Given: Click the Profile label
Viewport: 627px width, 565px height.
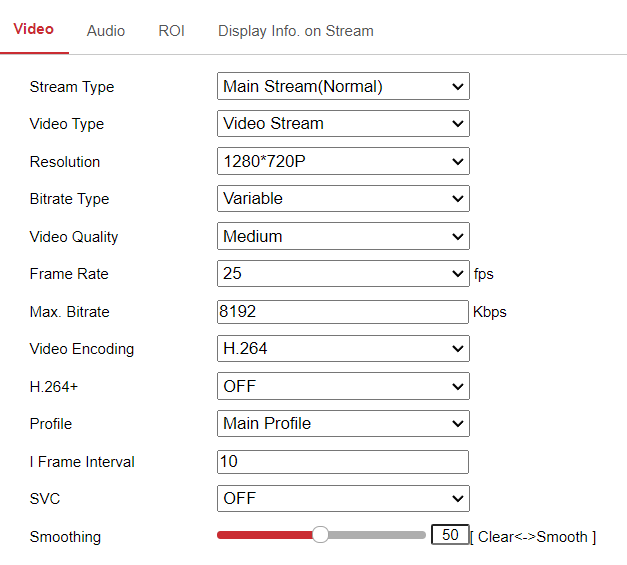Looking at the screenshot, I should click(51, 424).
